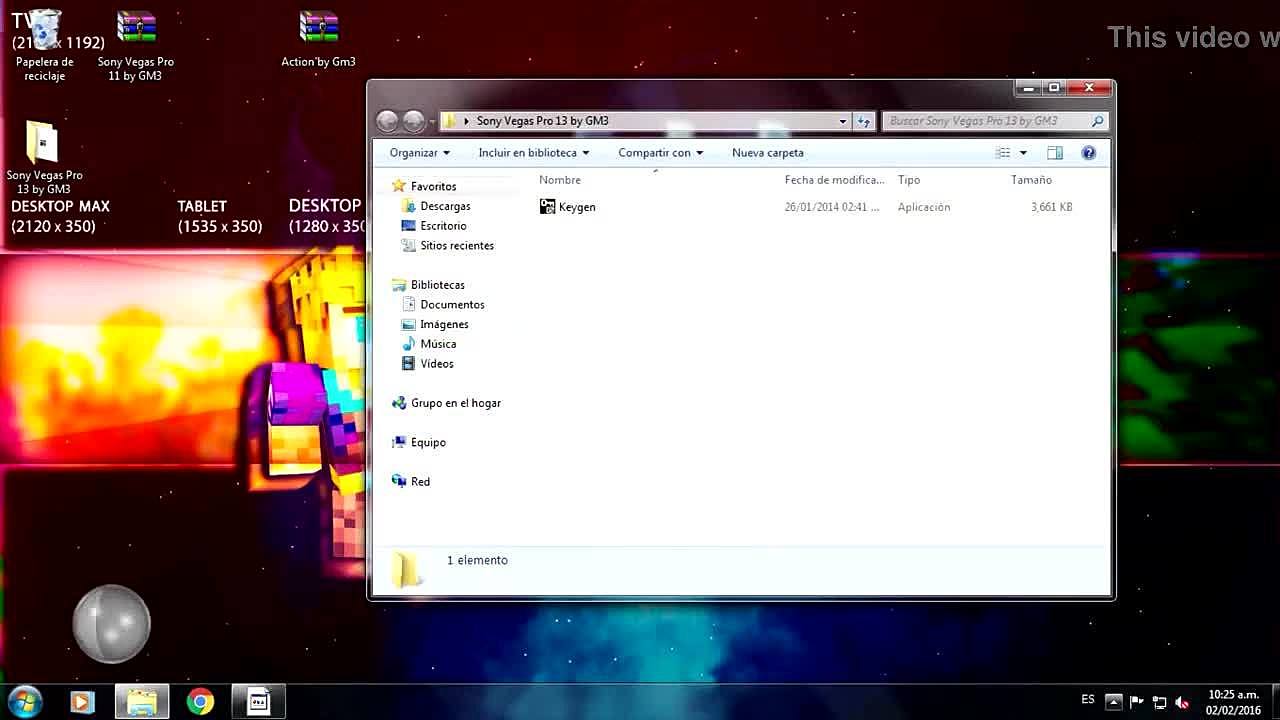Click the Back navigation arrow
This screenshot has height=720, width=1280.
tap(388, 121)
